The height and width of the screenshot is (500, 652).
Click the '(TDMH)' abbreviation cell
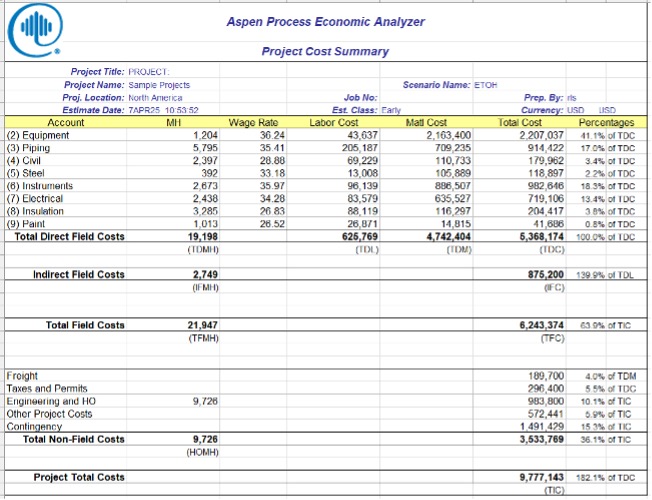(x=203, y=250)
